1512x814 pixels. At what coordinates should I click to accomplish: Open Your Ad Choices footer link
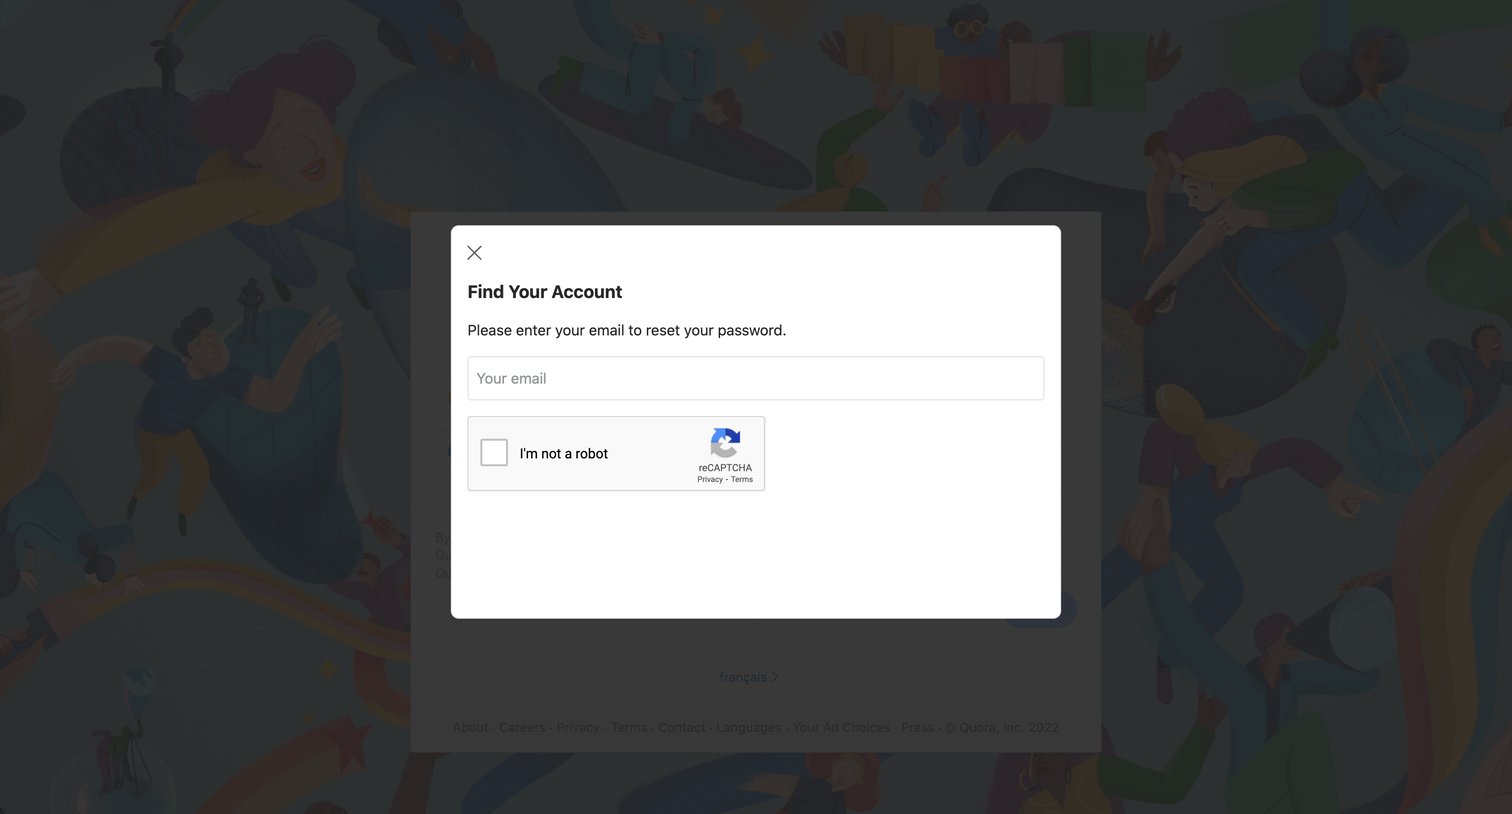point(841,728)
